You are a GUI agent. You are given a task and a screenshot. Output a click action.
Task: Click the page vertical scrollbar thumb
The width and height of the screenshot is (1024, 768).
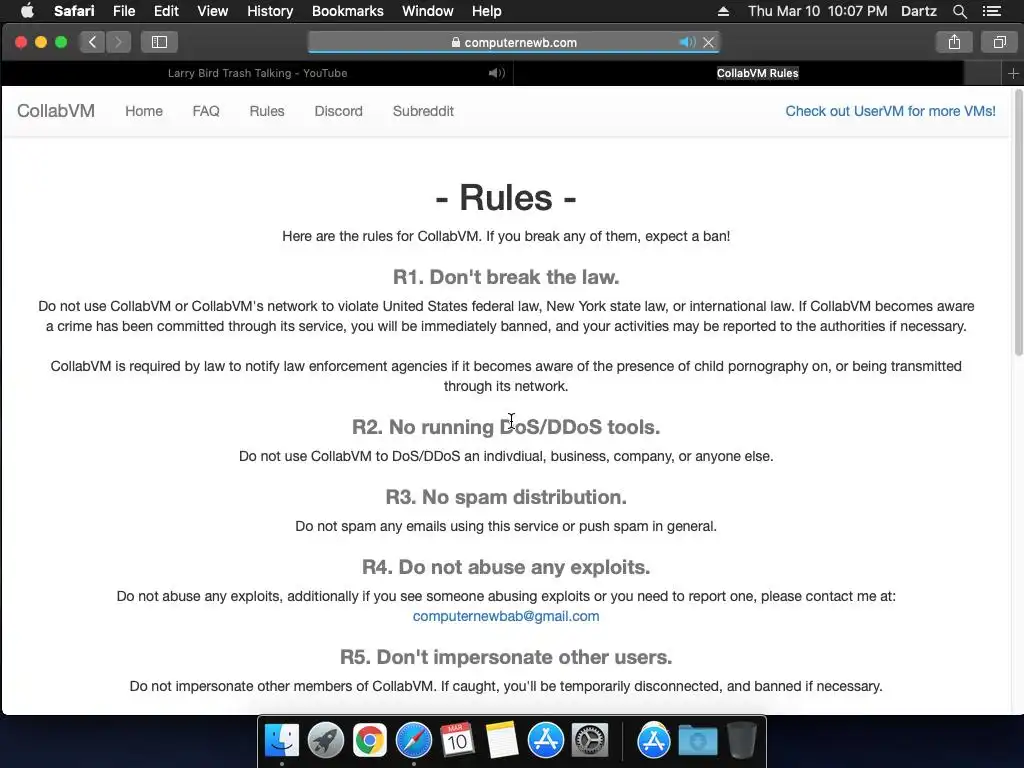point(1018,222)
